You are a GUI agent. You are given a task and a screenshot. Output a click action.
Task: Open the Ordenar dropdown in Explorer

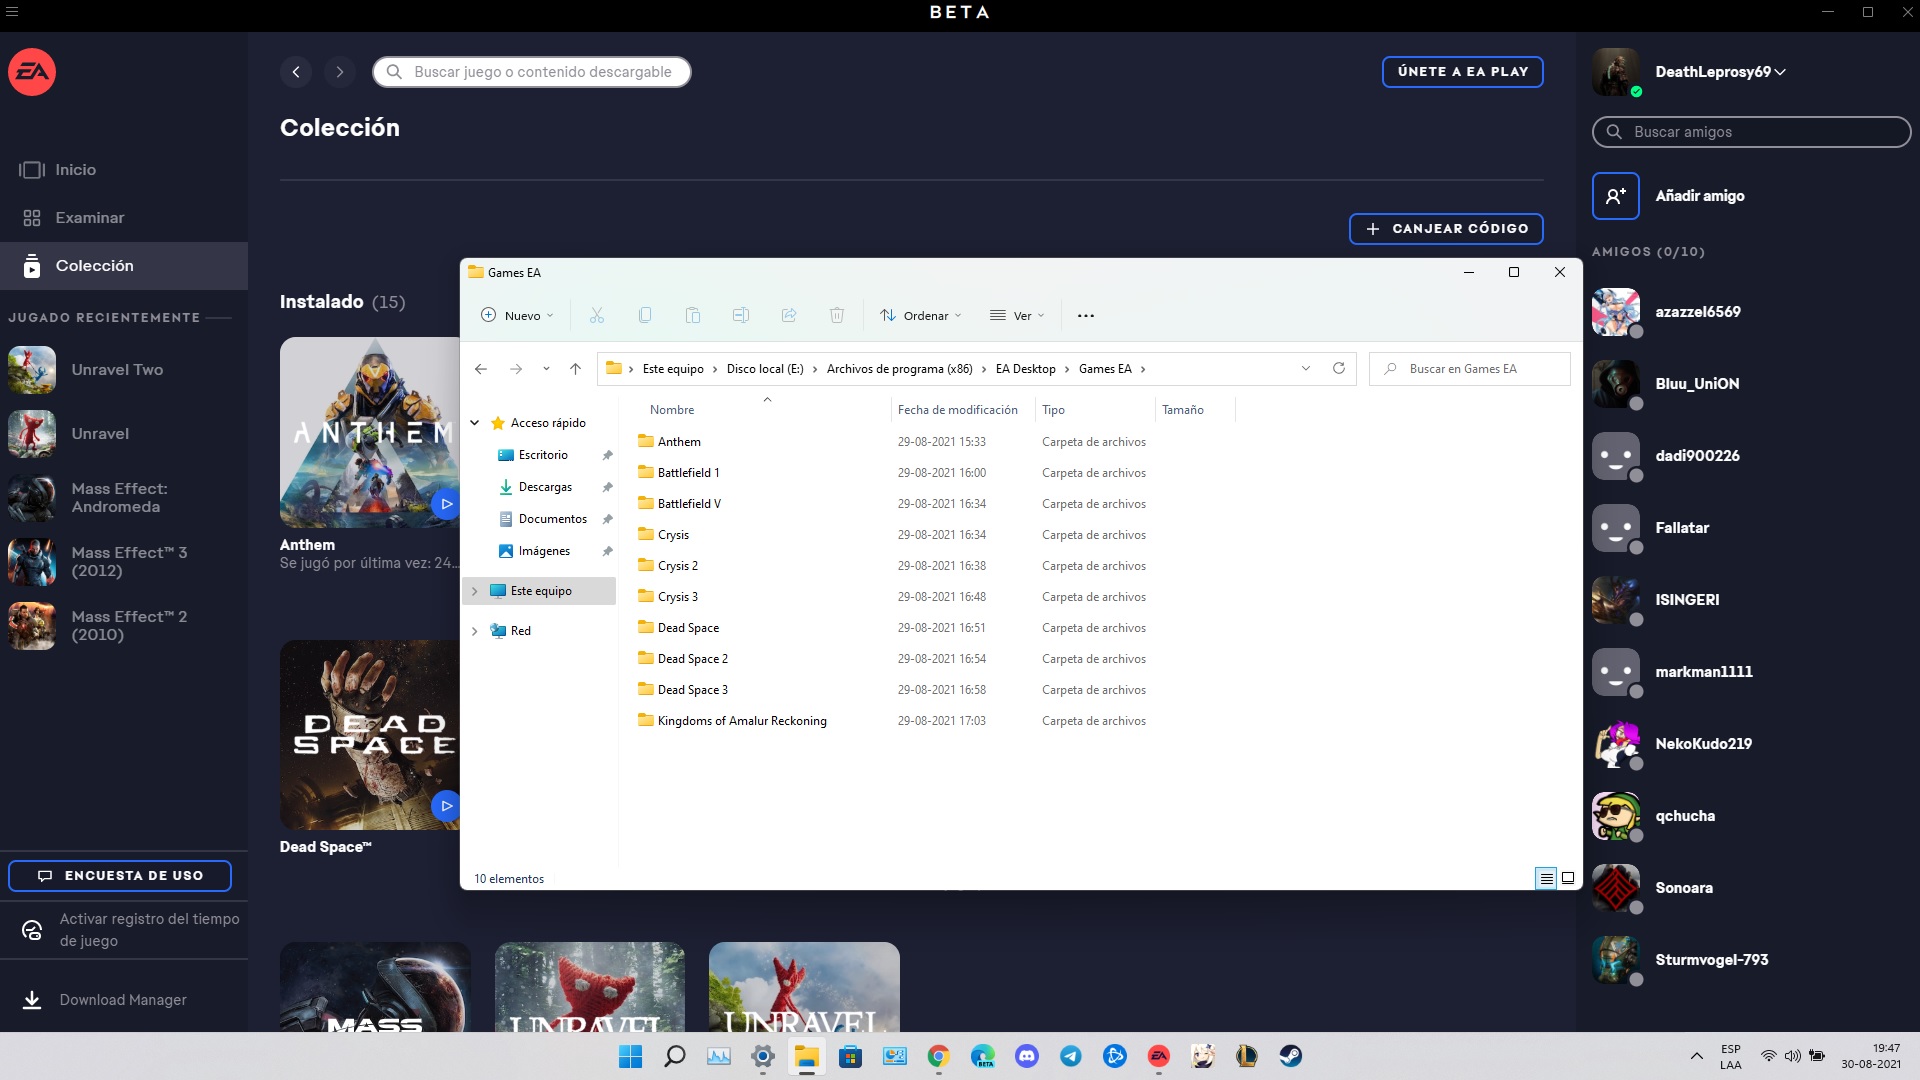click(x=921, y=316)
